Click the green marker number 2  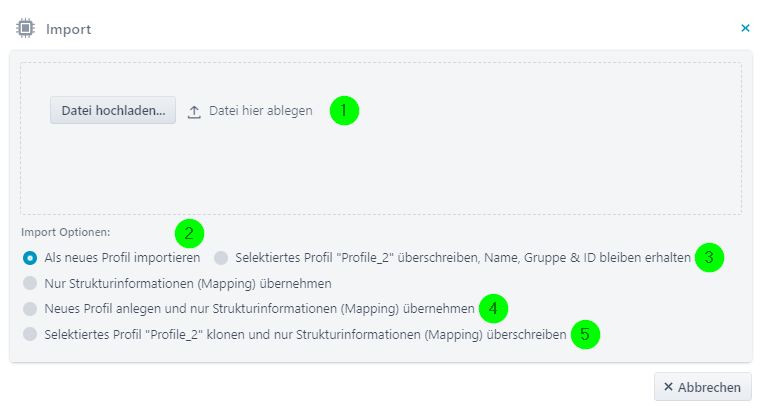[189, 234]
